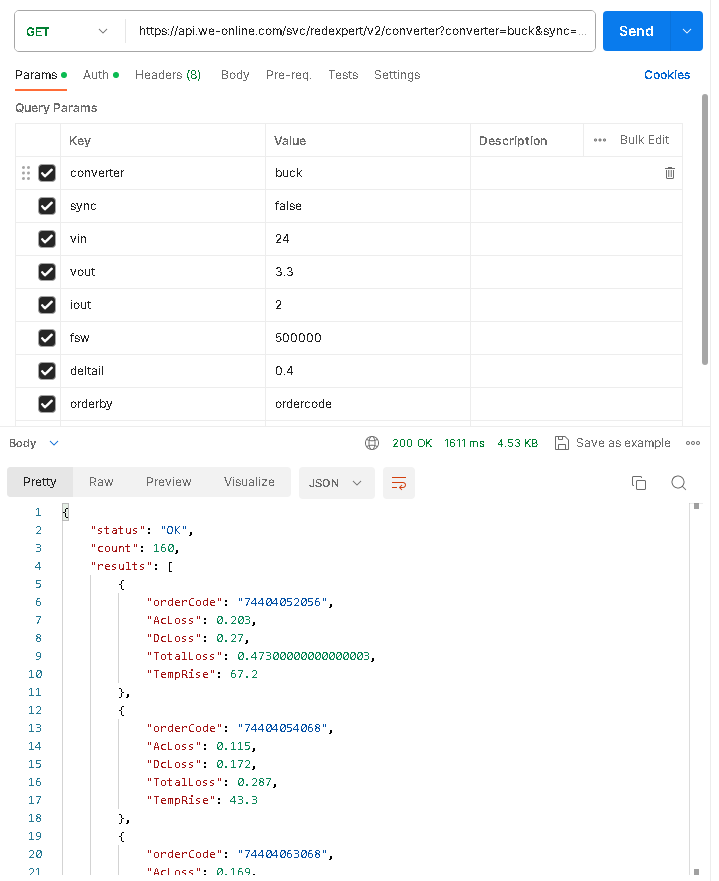Open the response options ellipsis menu

[693, 442]
